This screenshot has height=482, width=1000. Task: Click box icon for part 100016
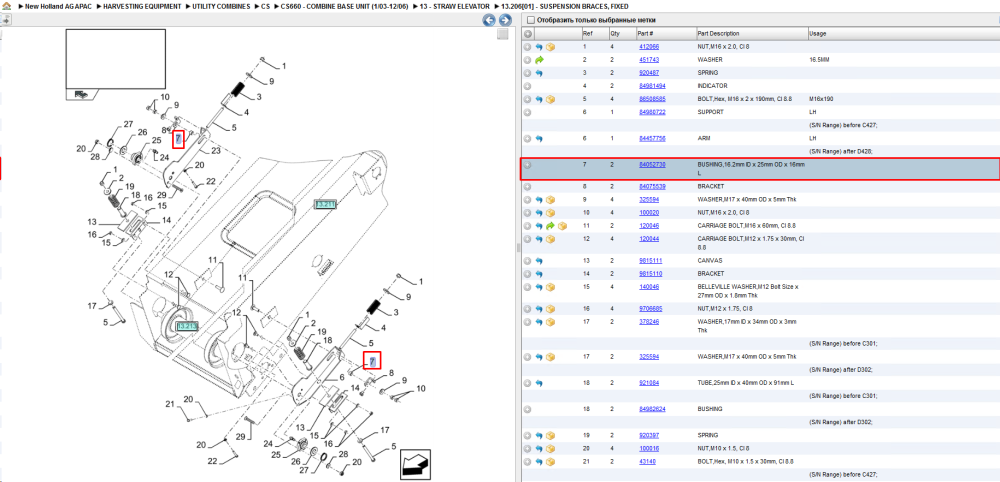550,448
